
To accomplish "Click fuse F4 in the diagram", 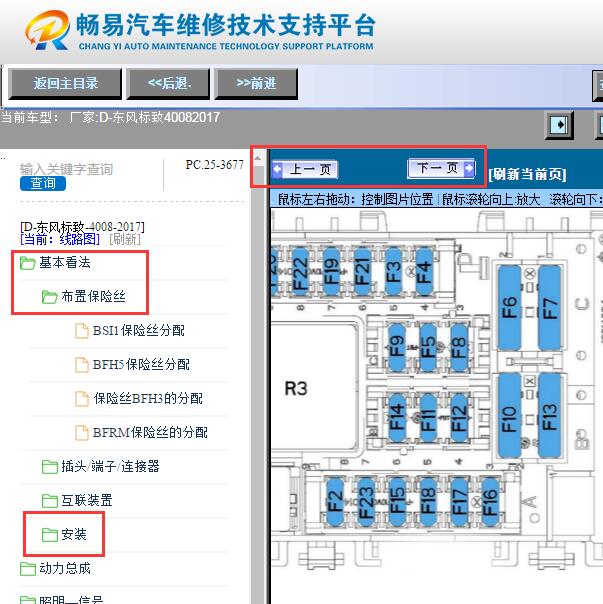I will (424, 272).
